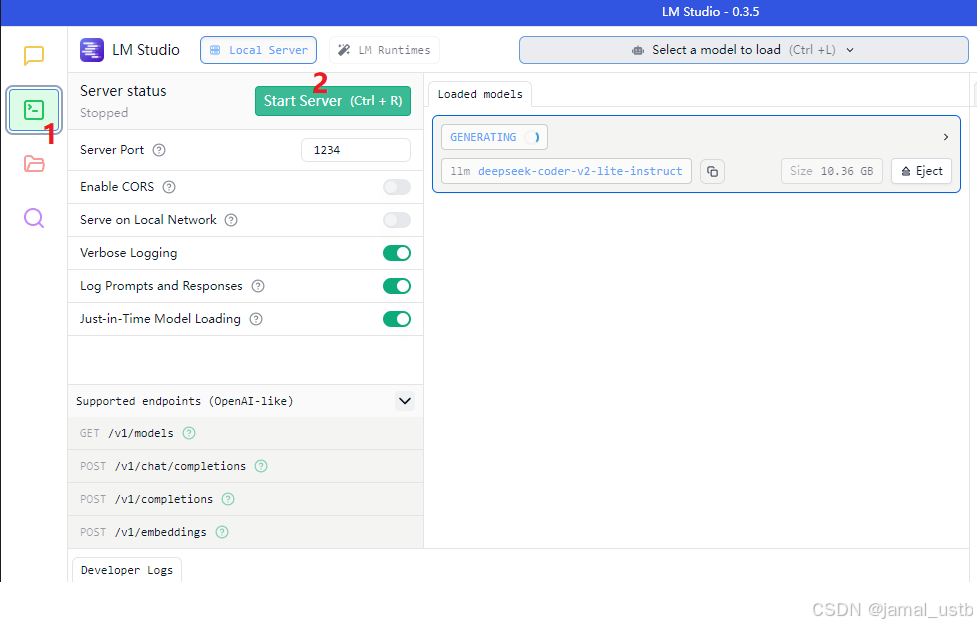Open the My Models folder icon
The width and height of the screenshot is (977, 627).
34,164
